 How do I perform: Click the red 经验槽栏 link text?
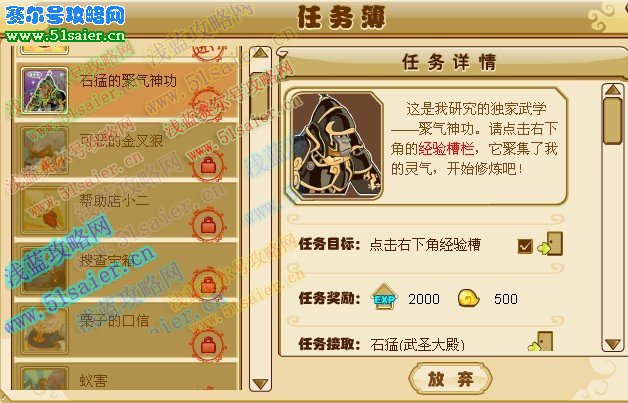446,149
